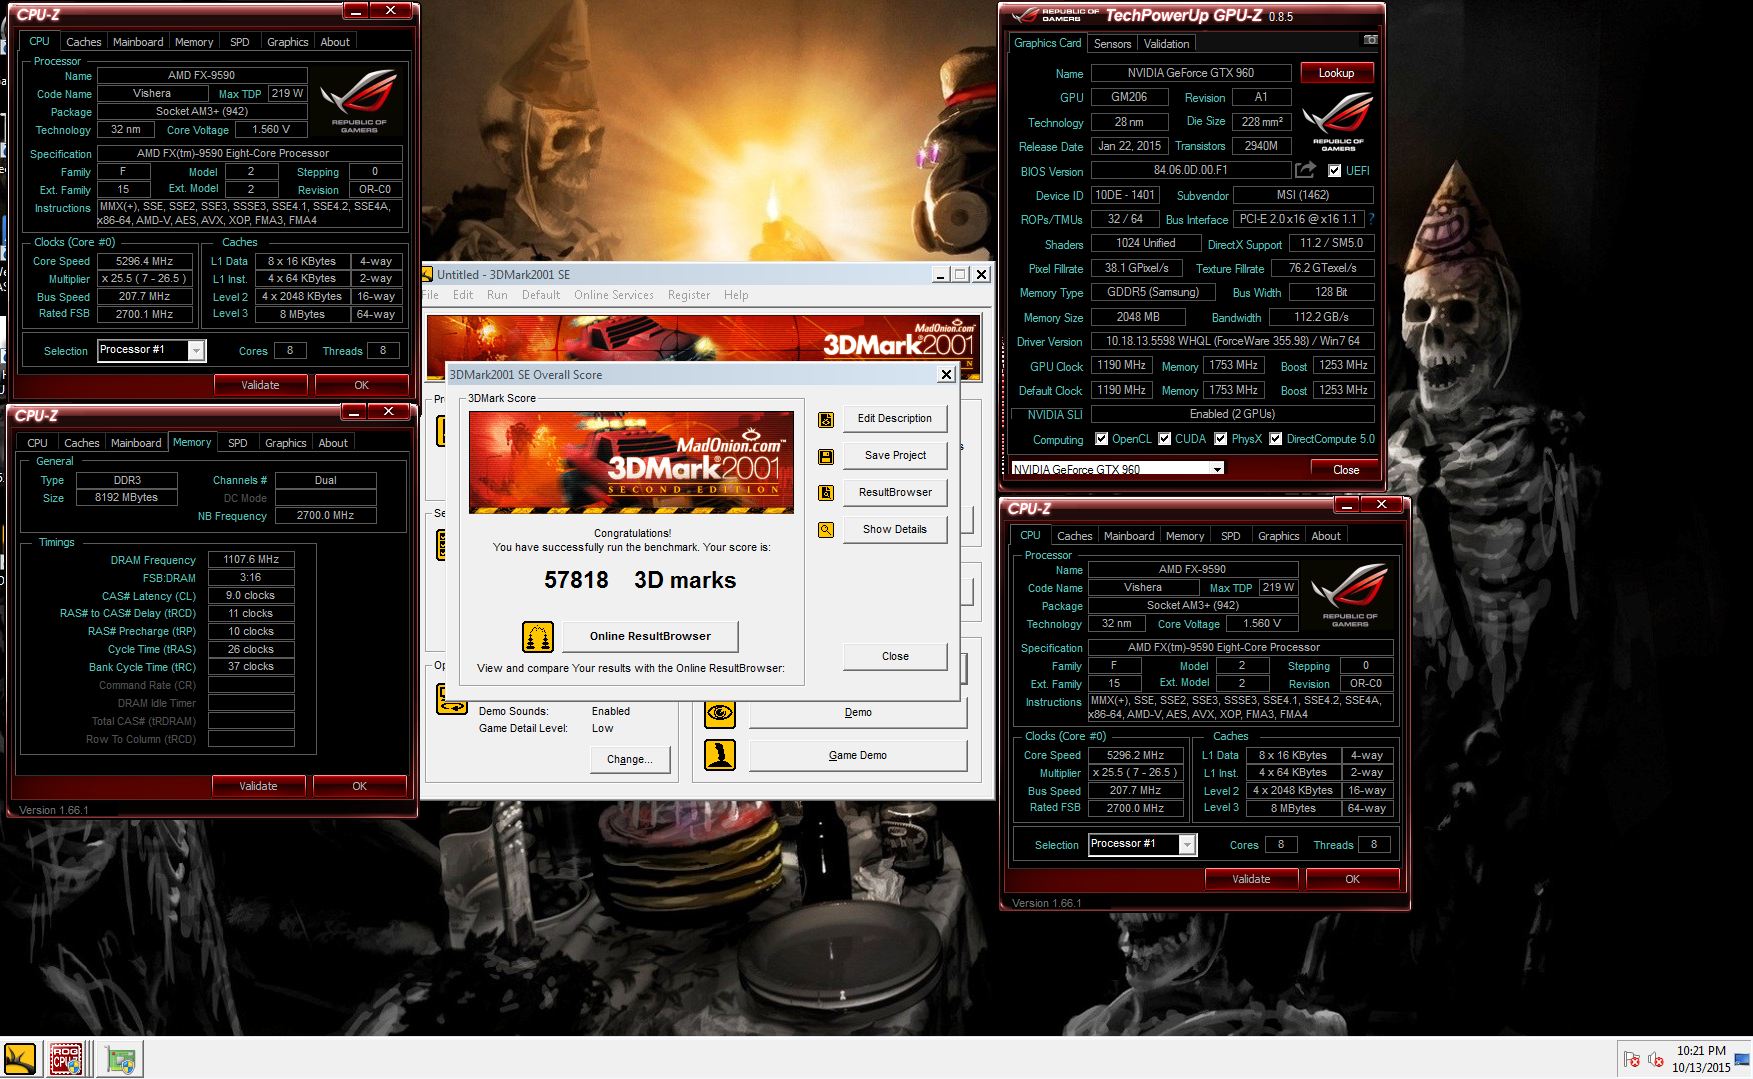This screenshot has height=1079, width=1753.
Task: Click the Edit Description button
Action: pyautogui.click(x=895, y=419)
